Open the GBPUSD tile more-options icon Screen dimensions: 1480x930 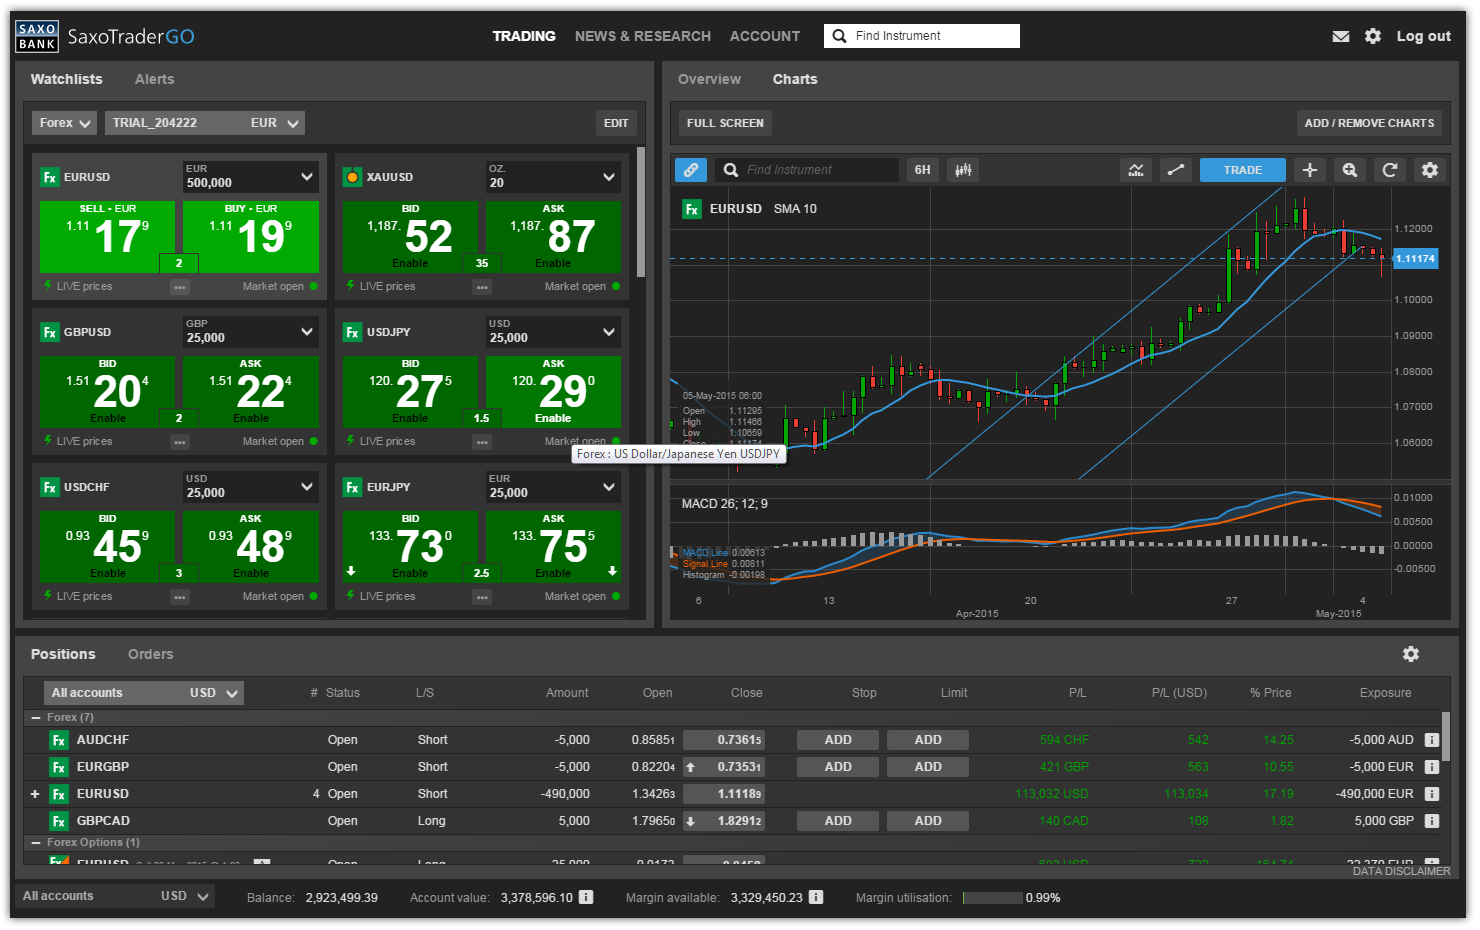(x=179, y=442)
